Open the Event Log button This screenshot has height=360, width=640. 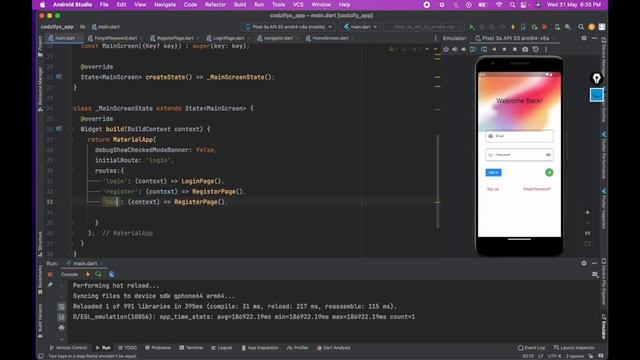[x=531, y=348]
